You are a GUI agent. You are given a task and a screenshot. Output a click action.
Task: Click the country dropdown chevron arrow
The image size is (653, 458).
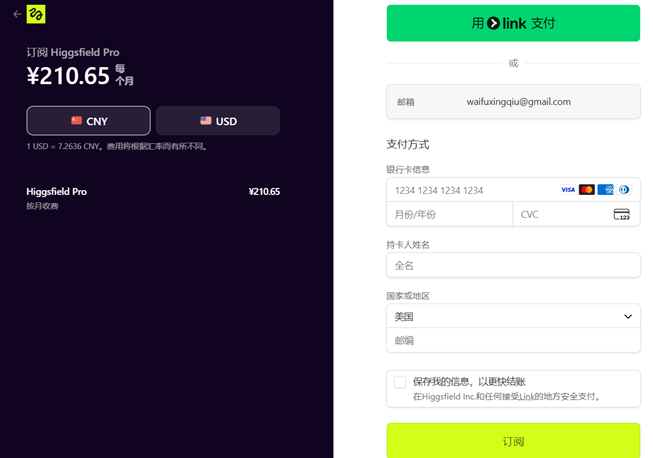tap(628, 316)
